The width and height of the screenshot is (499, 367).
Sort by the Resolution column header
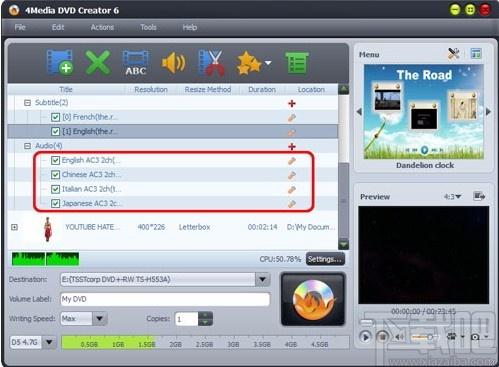point(151,89)
